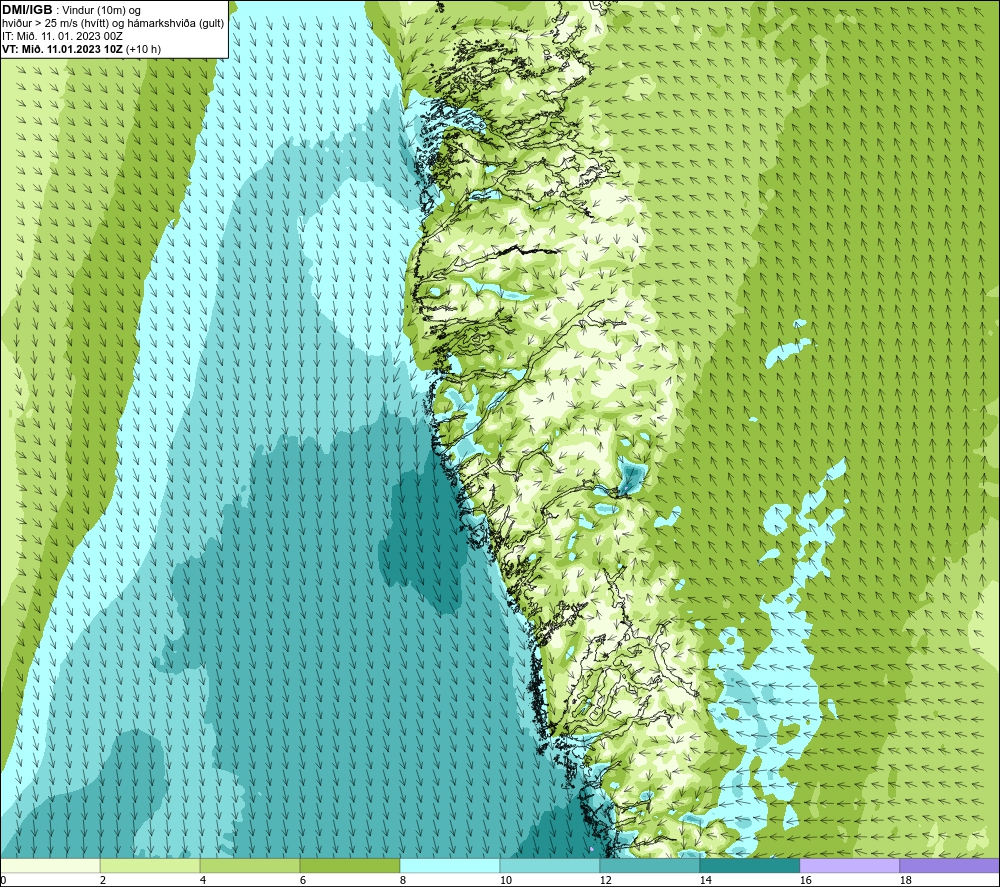1000x887 pixels.
Task: Click the 'hviður > 25 m/s (hvítt)' text line
Action: [x=113, y=24]
